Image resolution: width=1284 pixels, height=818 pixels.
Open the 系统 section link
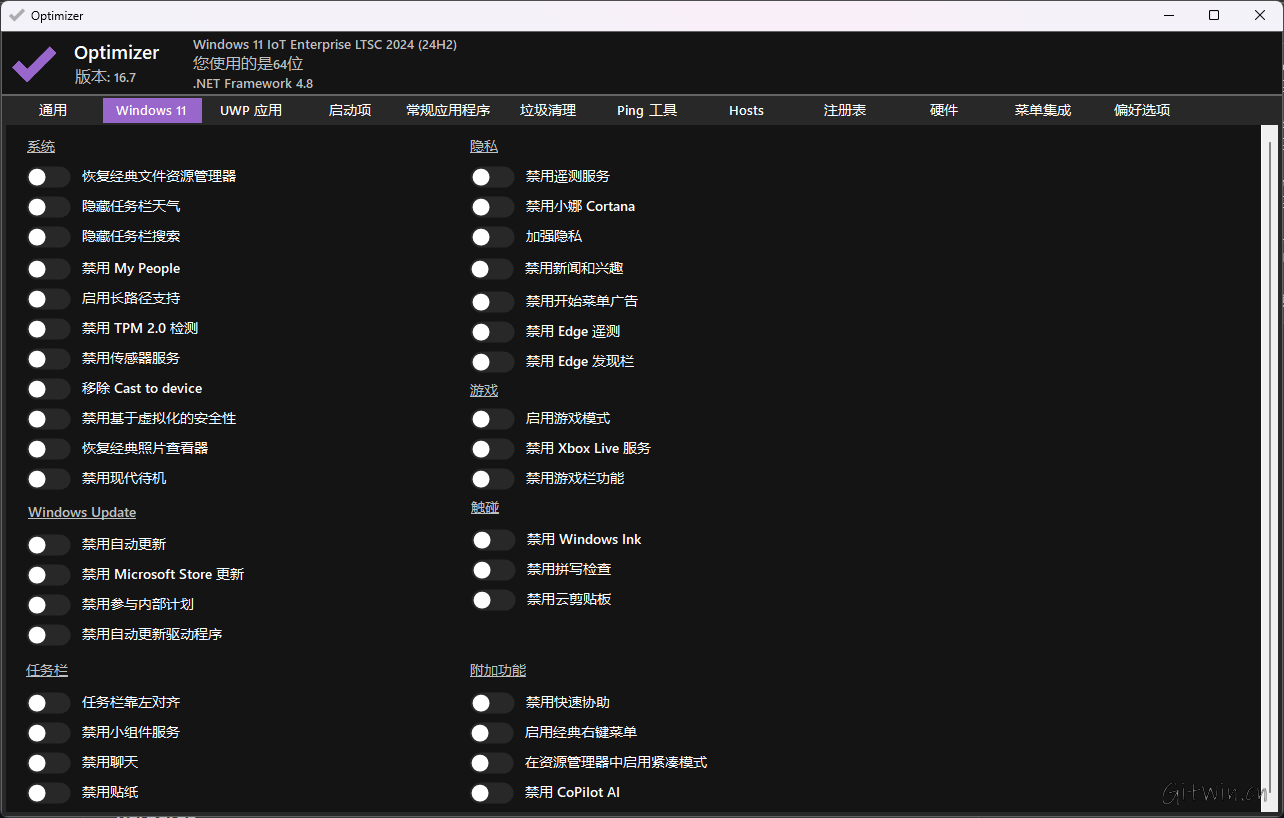tap(41, 146)
